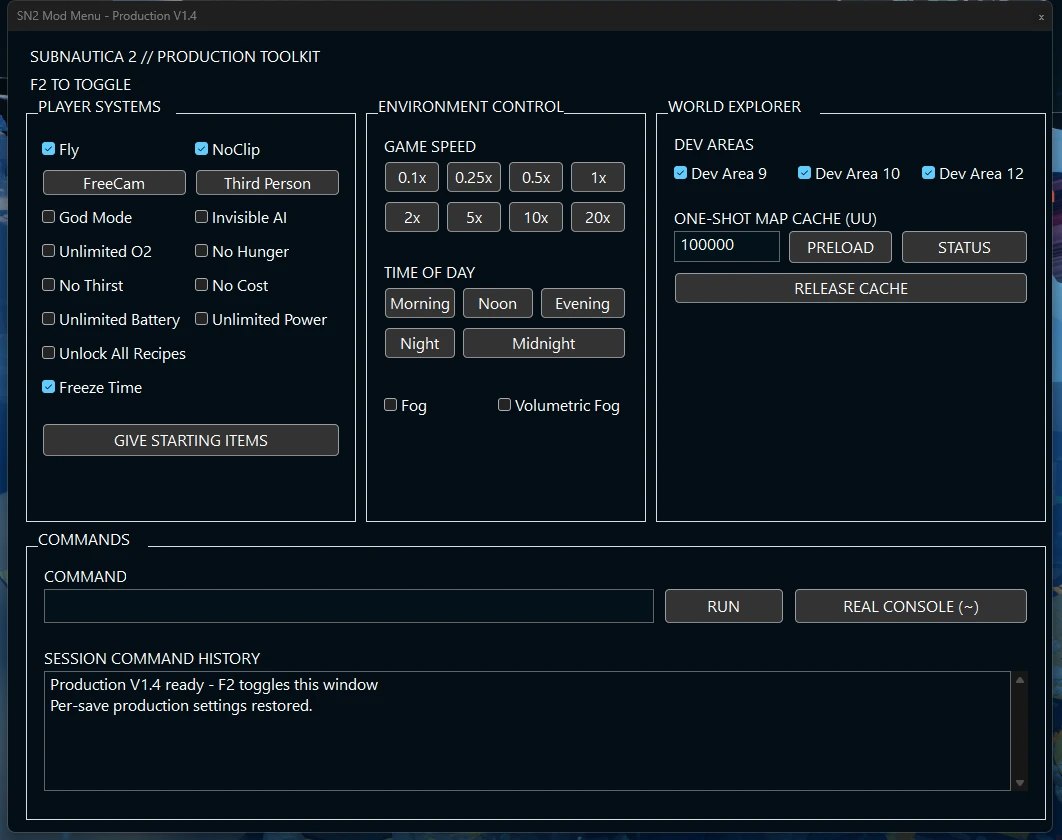Activate the FreeCam button

tap(114, 183)
